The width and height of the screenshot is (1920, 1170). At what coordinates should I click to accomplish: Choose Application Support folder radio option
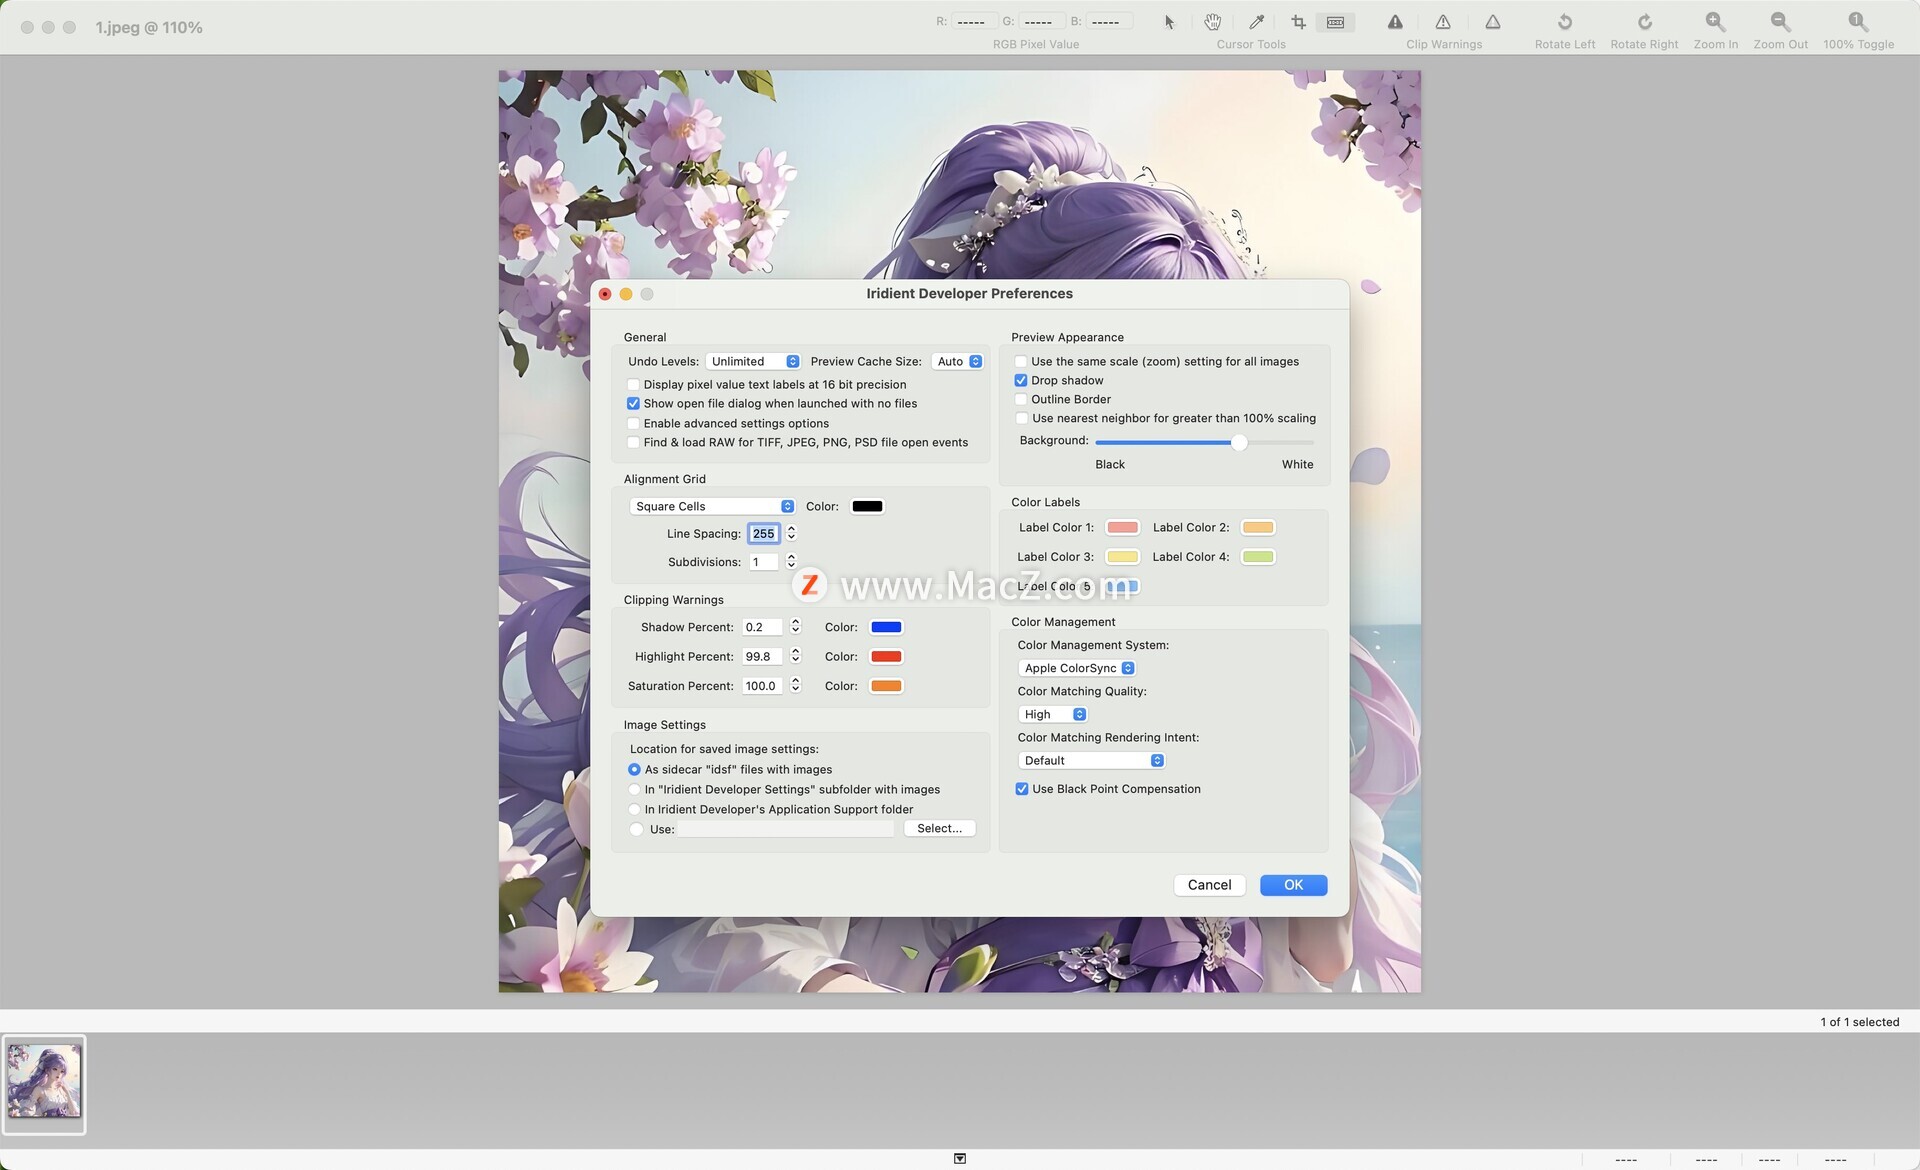point(634,810)
